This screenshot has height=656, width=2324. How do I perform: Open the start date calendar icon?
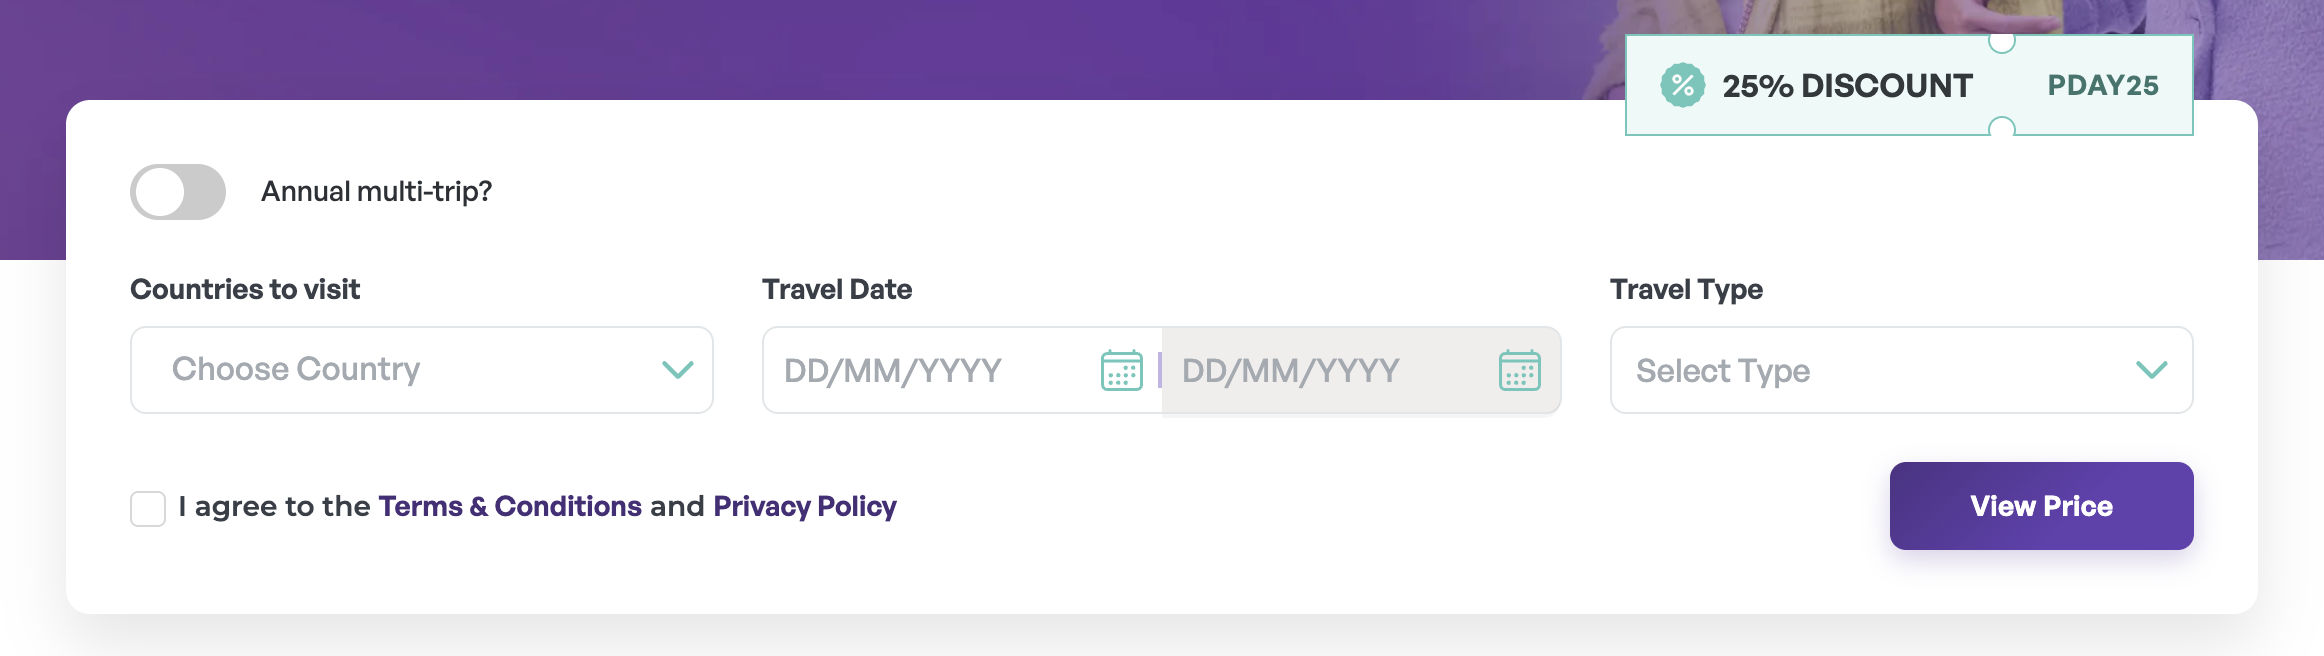point(1121,371)
